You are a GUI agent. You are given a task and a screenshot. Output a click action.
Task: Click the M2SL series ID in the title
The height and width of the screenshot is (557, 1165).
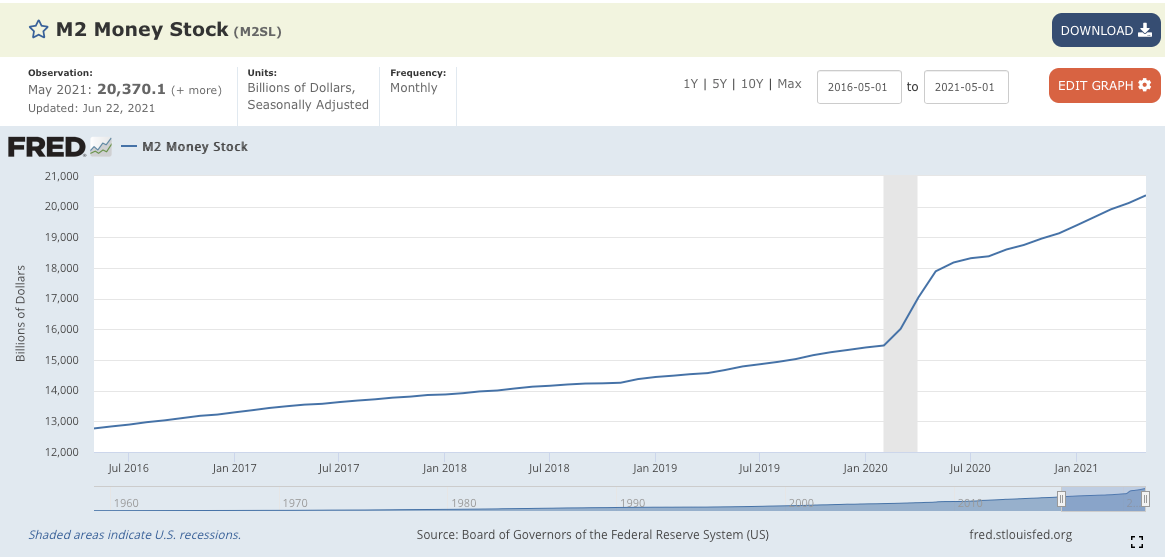point(258,32)
